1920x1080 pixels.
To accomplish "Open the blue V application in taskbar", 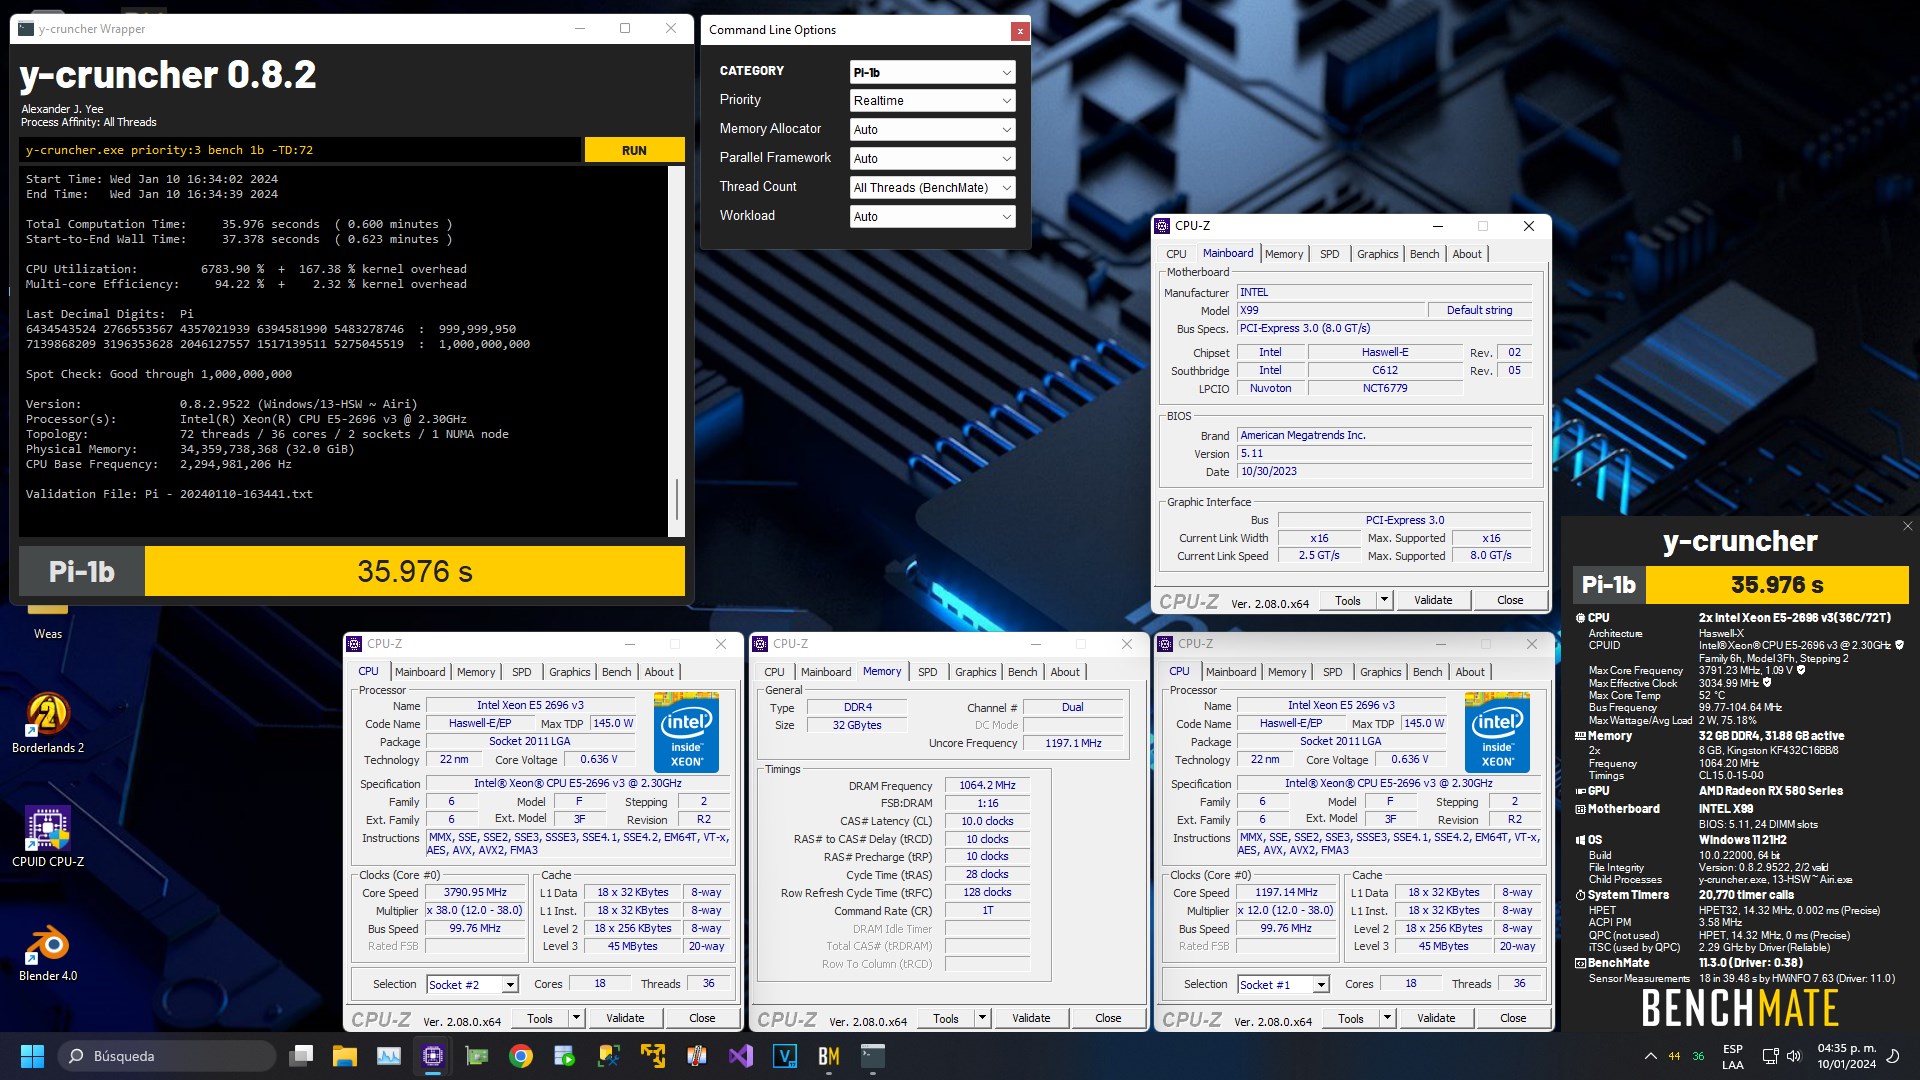I will [785, 1056].
